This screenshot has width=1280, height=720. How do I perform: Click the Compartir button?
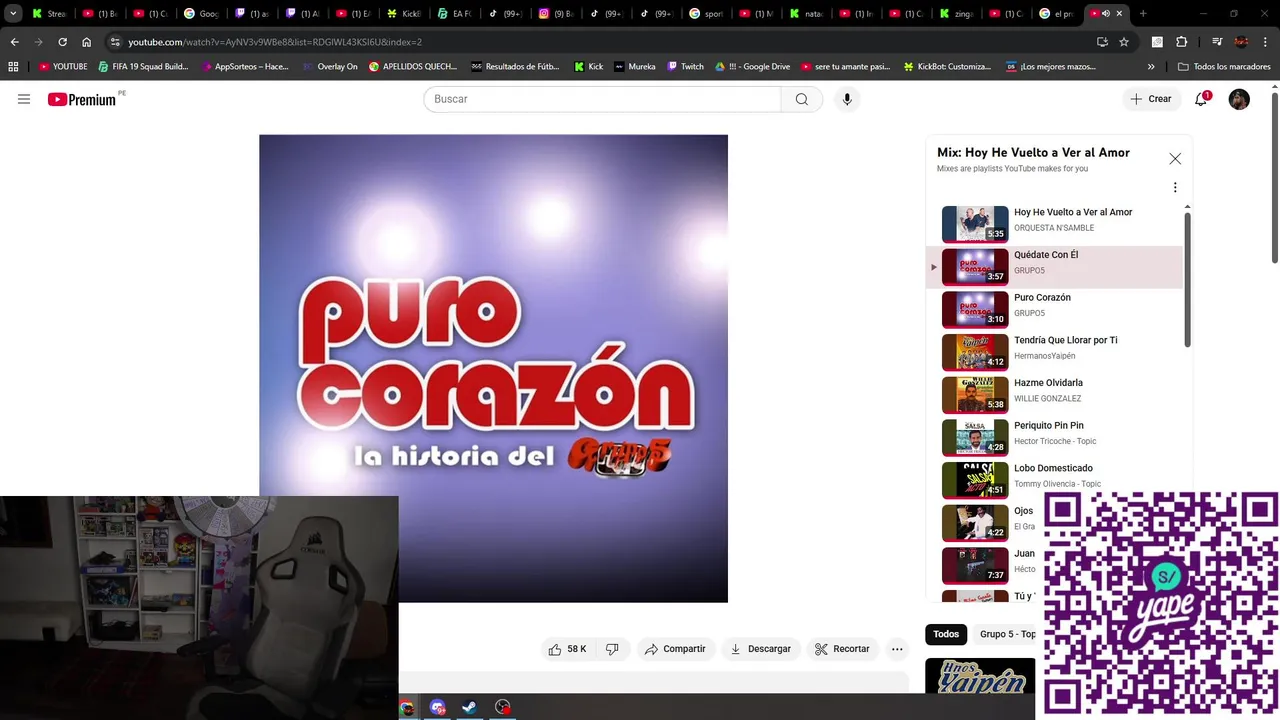pyautogui.click(x=675, y=649)
